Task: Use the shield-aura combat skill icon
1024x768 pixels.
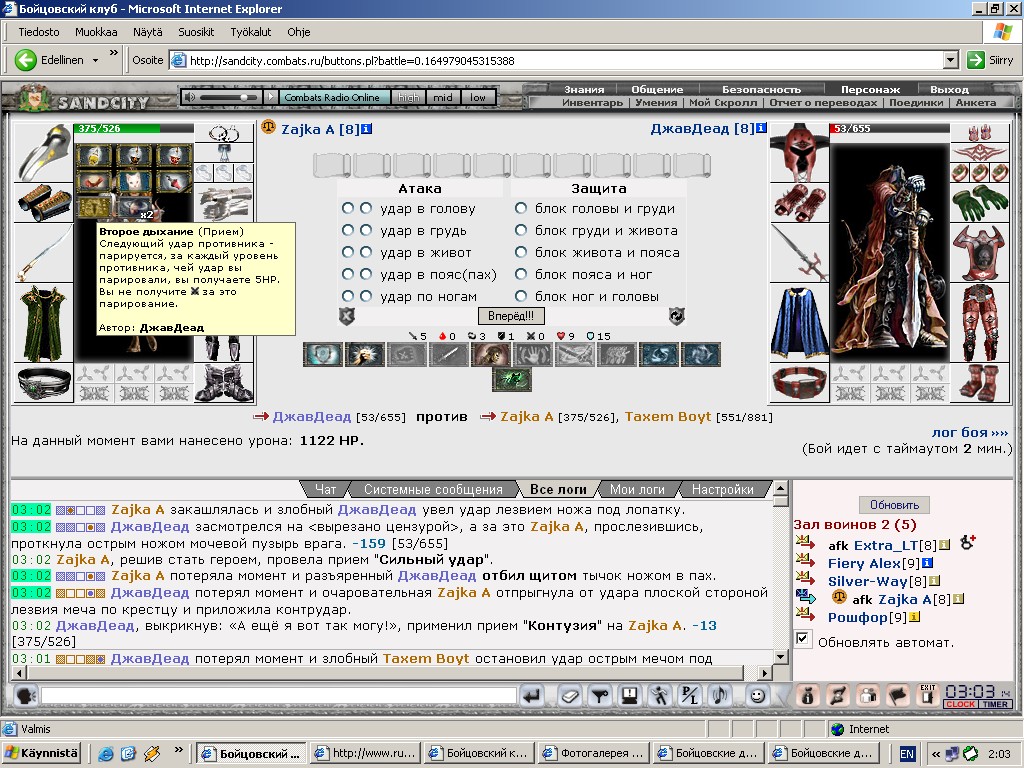Action: tap(323, 355)
